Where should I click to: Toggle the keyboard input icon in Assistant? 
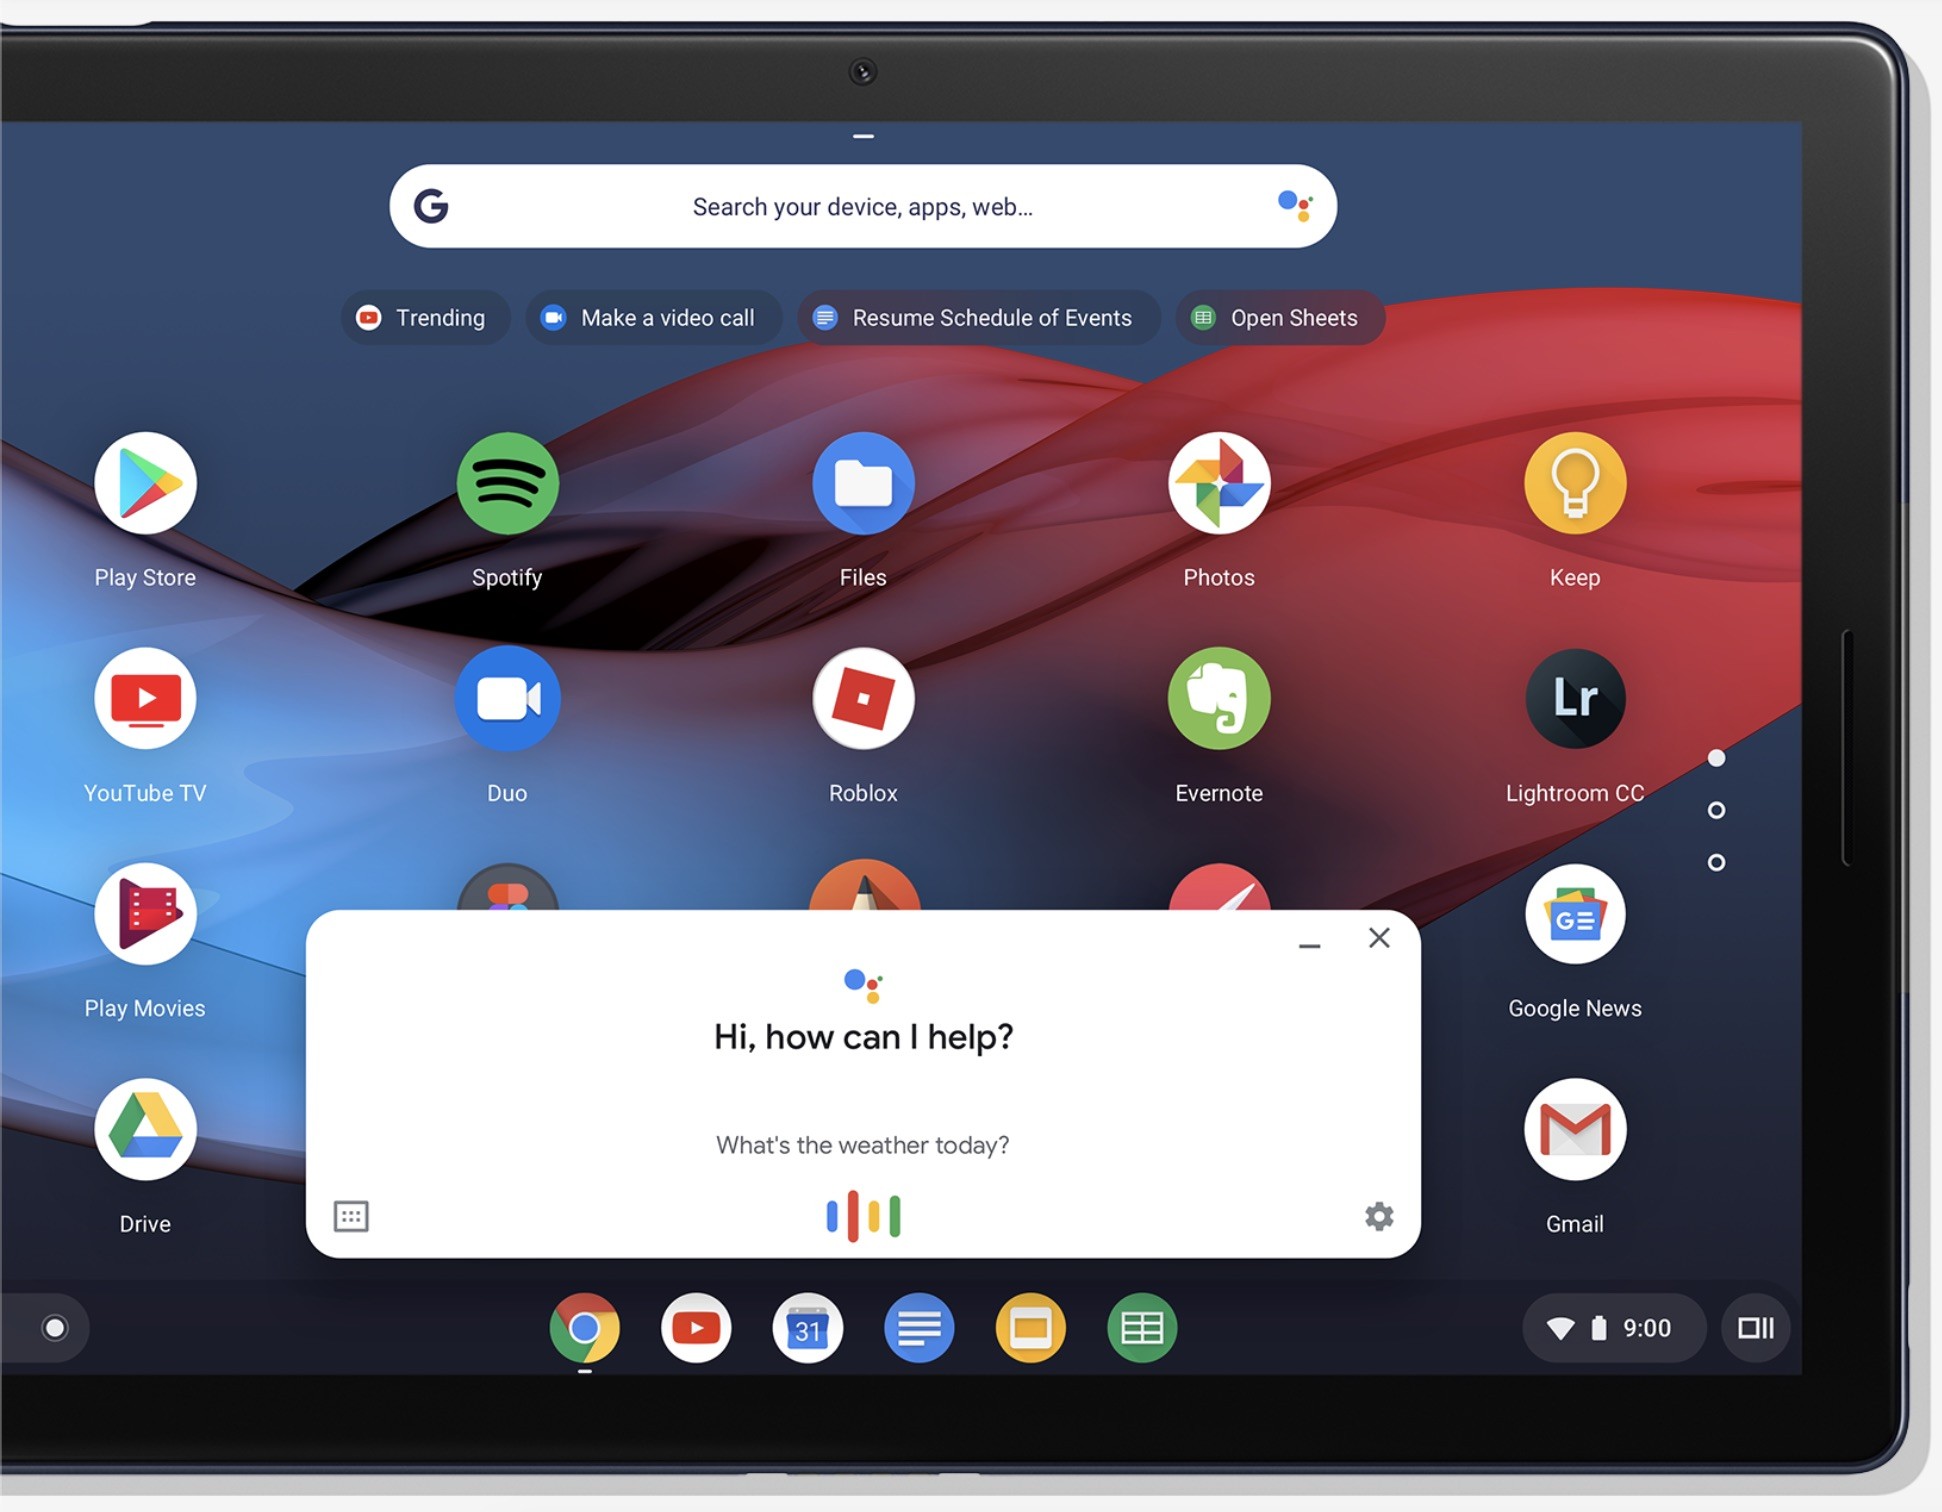352,1217
